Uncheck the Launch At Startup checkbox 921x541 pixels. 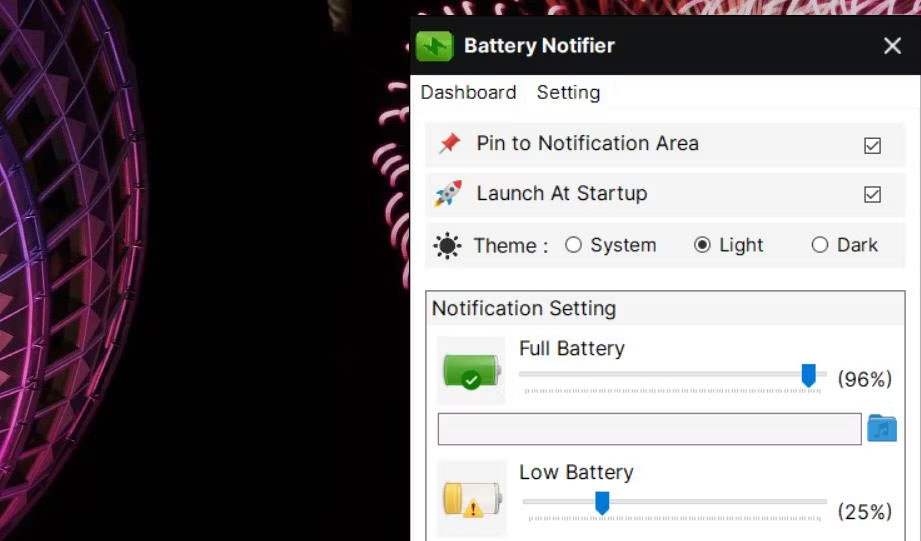(872, 194)
